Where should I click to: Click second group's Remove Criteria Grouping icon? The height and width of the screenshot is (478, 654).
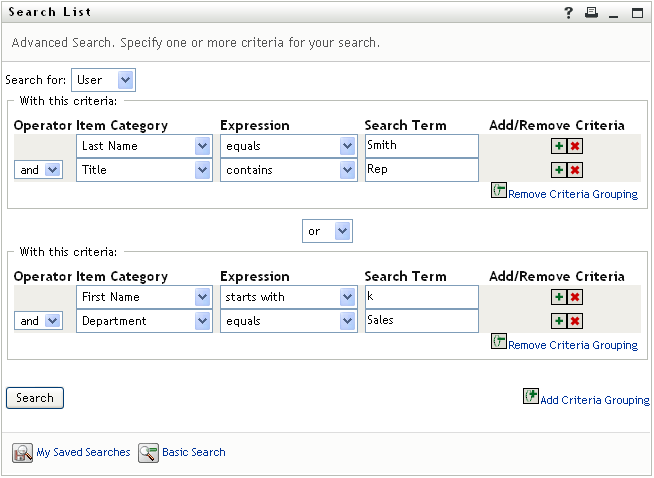(x=499, y=341)
